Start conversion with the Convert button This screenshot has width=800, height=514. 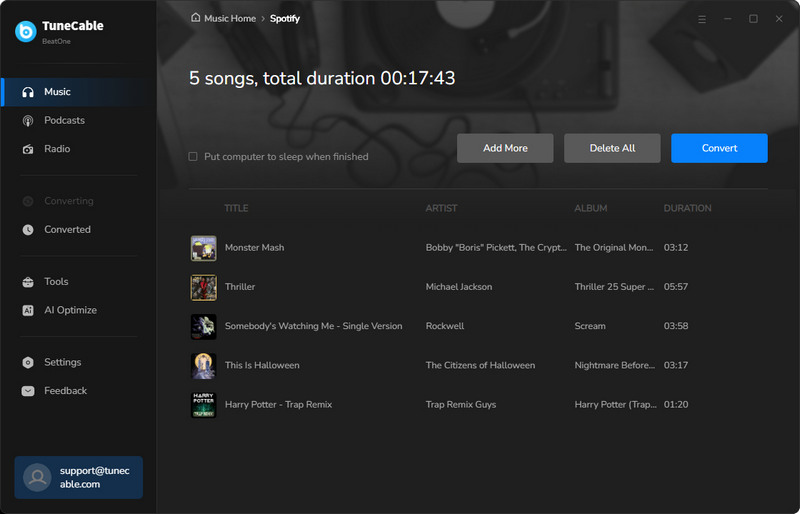point(719,148)
